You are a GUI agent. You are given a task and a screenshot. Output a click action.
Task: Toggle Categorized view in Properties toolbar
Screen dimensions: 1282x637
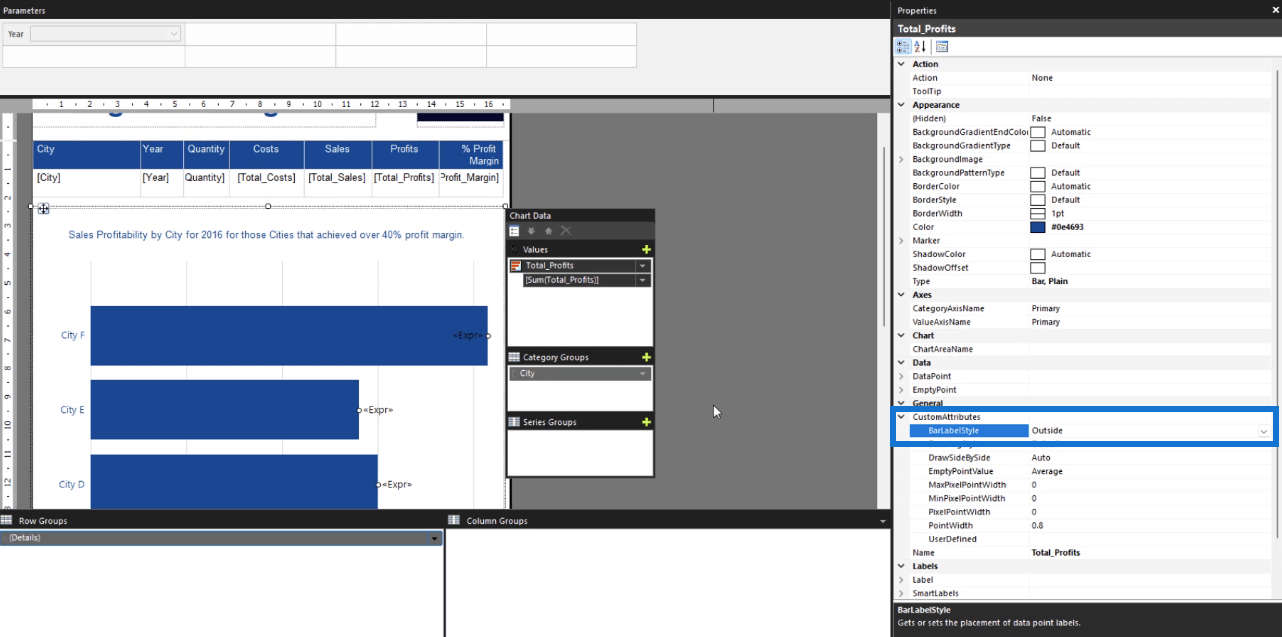904,47
